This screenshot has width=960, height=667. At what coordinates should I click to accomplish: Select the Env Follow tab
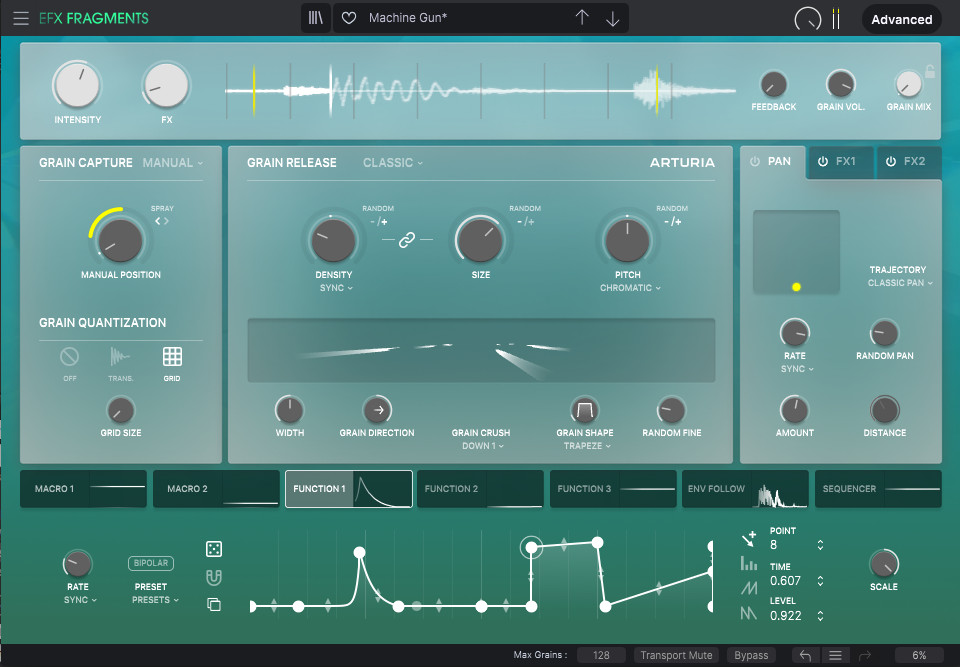point(745,489)
